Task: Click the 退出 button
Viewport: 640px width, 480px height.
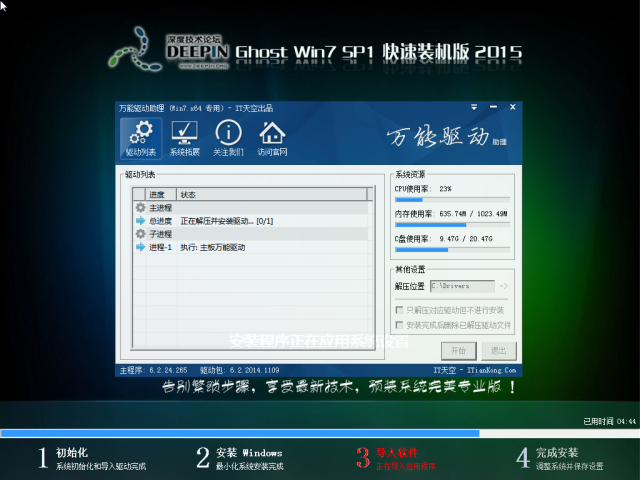Action: point(498,351)
